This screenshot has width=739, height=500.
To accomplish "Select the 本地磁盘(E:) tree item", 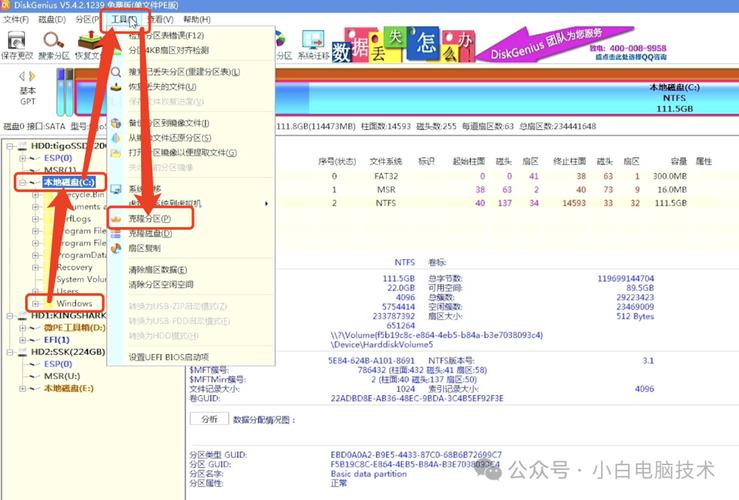I will point(69,388).
